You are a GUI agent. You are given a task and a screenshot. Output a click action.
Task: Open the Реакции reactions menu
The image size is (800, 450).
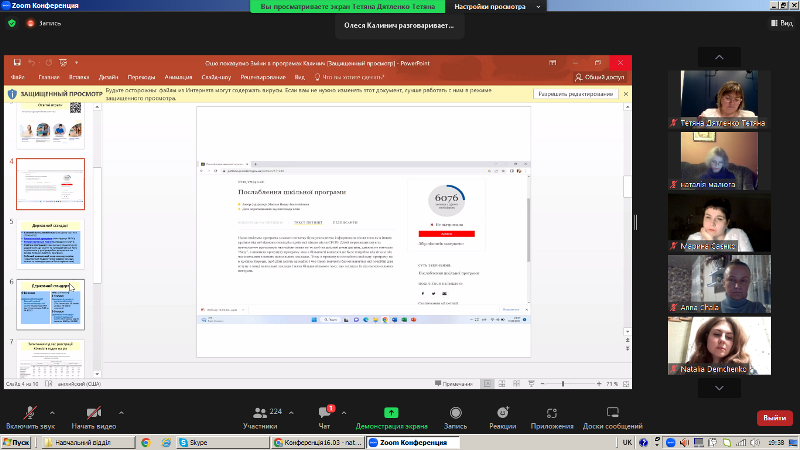tap(502, 412)
